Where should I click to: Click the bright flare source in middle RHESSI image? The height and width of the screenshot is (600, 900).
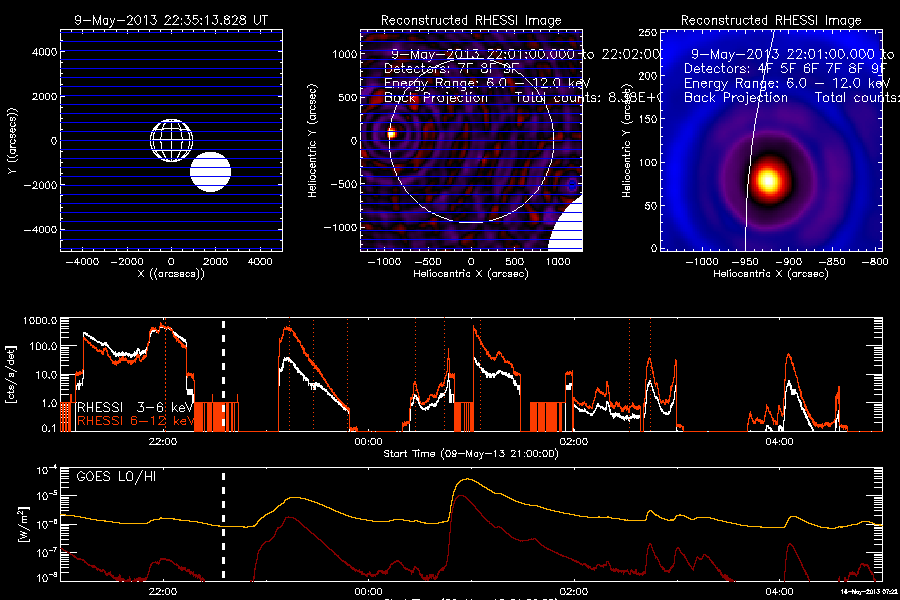(x=391, y=134)
